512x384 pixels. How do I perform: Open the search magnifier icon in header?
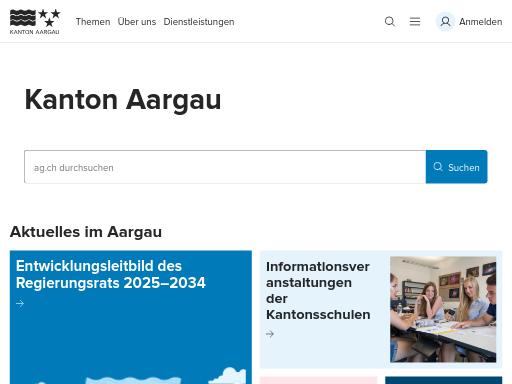(389, 22)
